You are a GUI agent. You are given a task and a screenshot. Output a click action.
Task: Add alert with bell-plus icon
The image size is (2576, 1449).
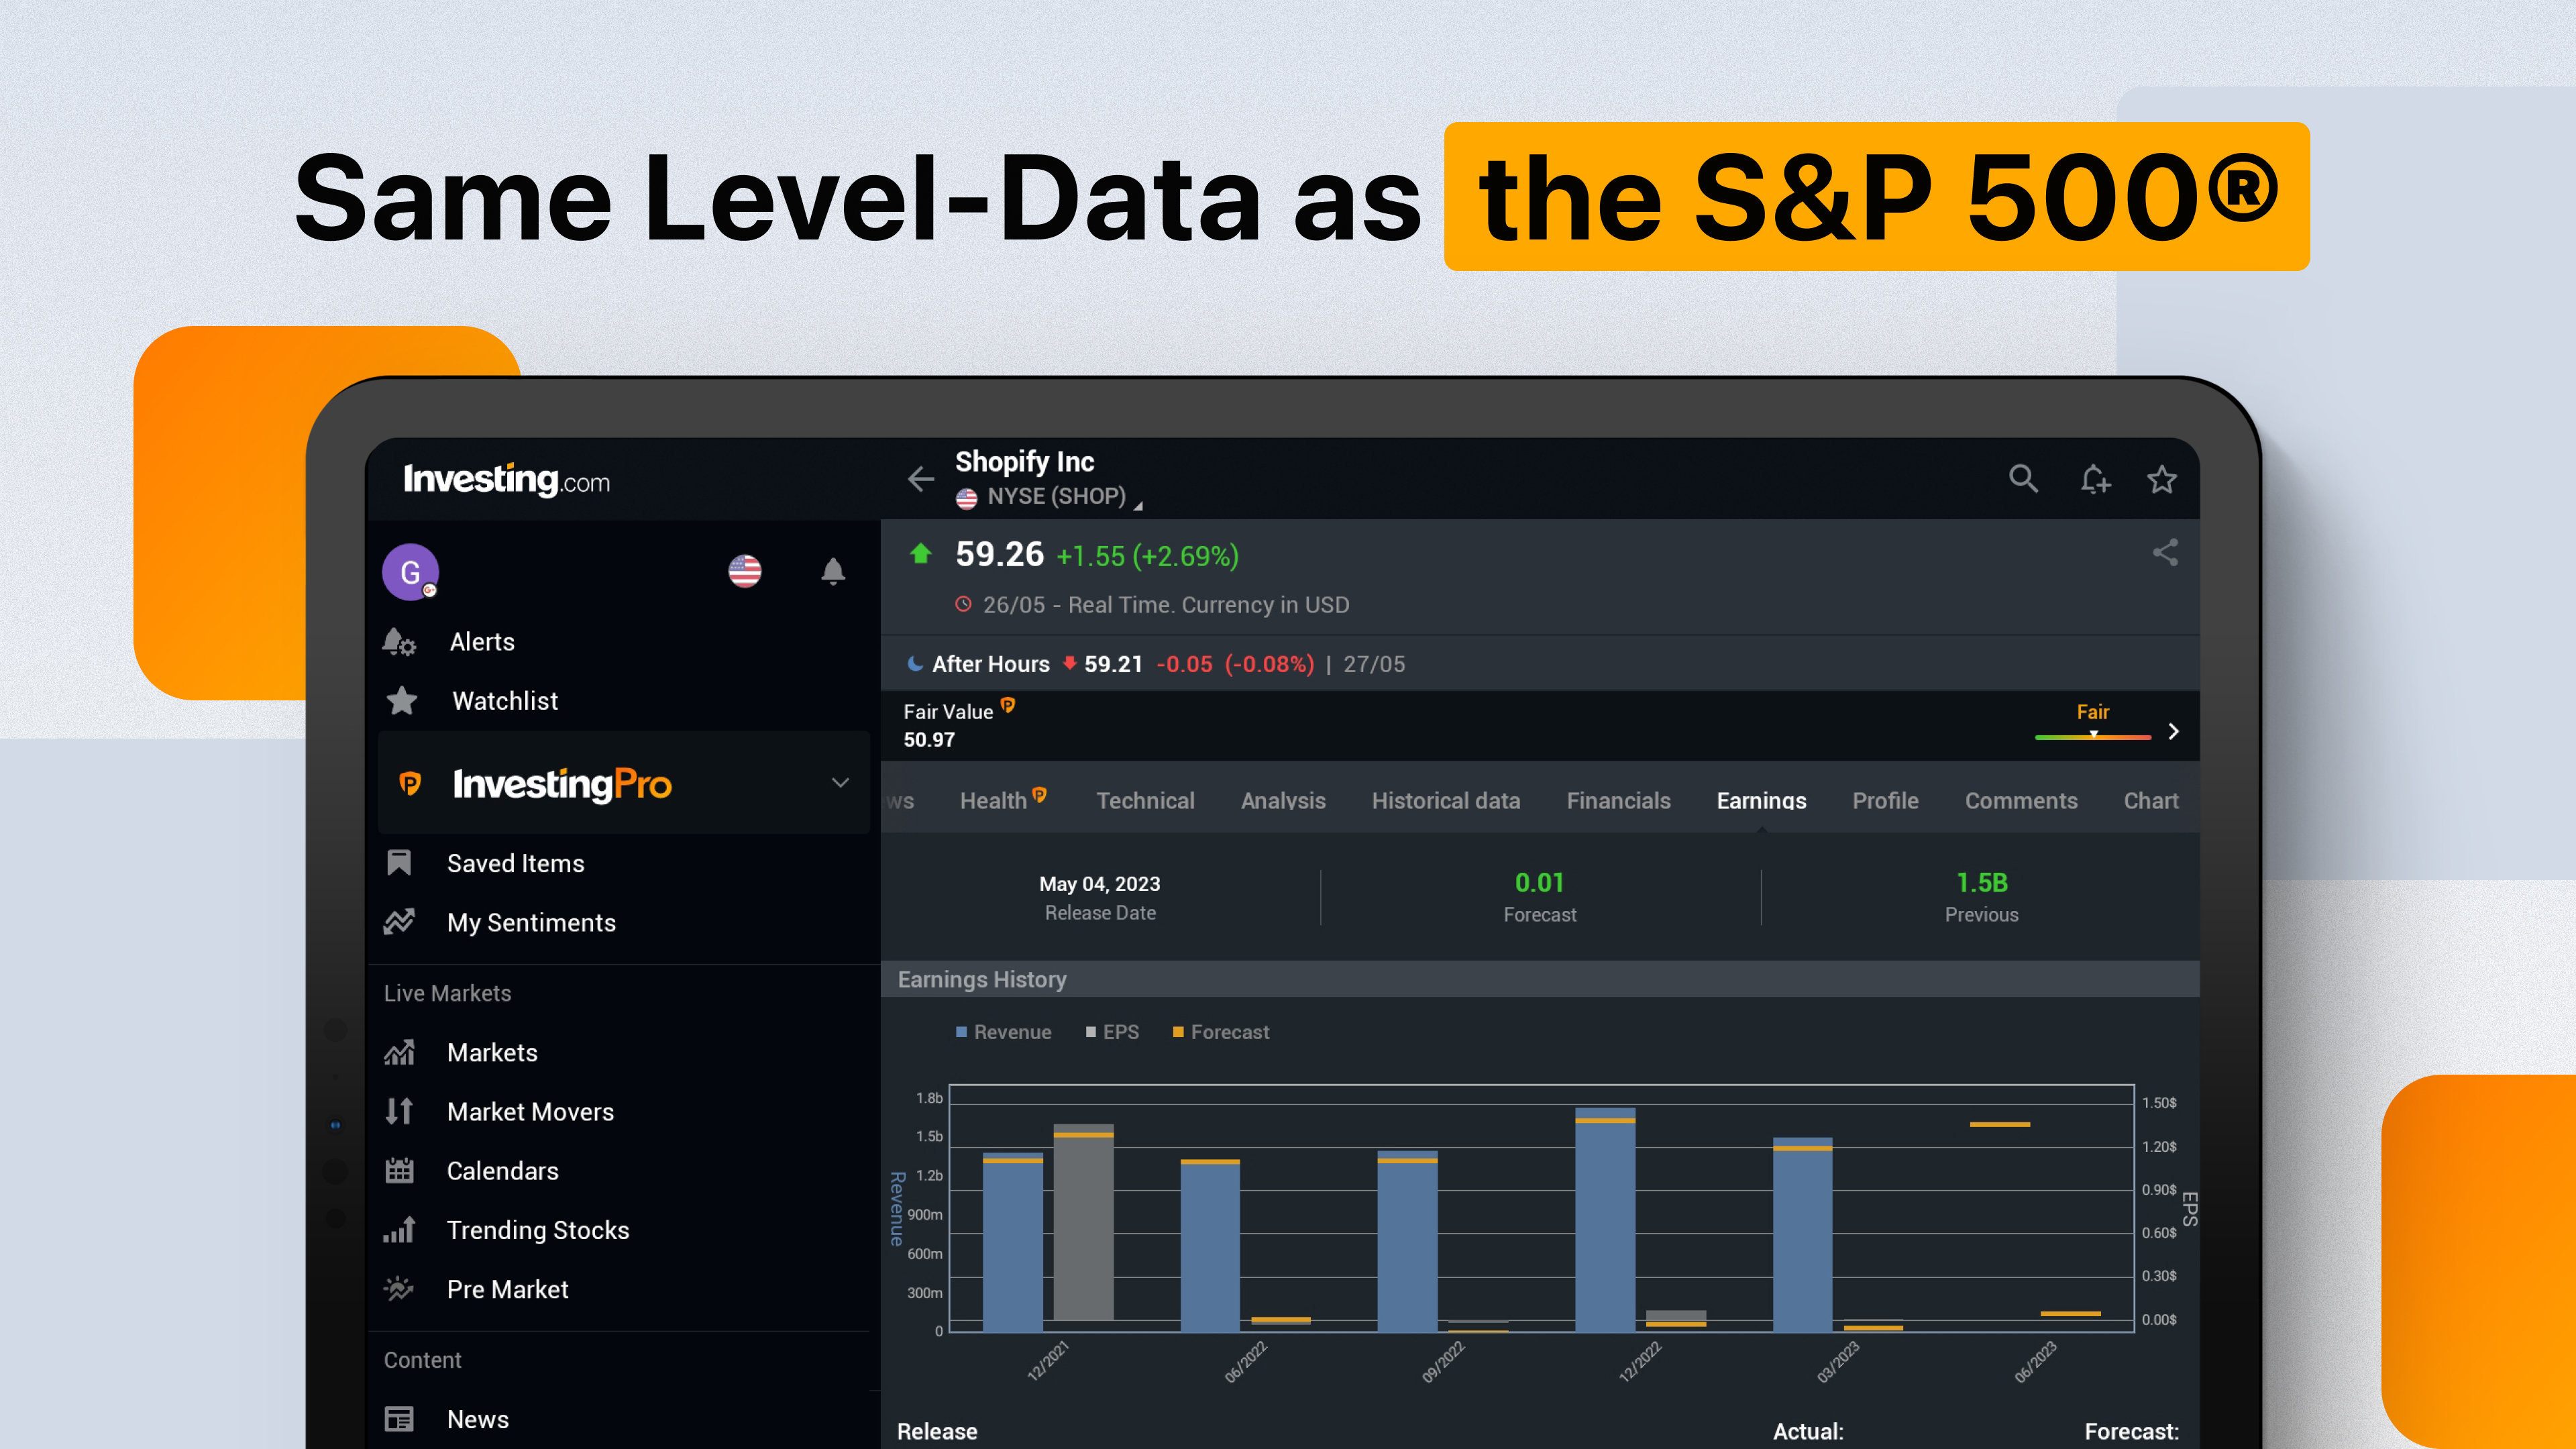[x=2094, y=479]
